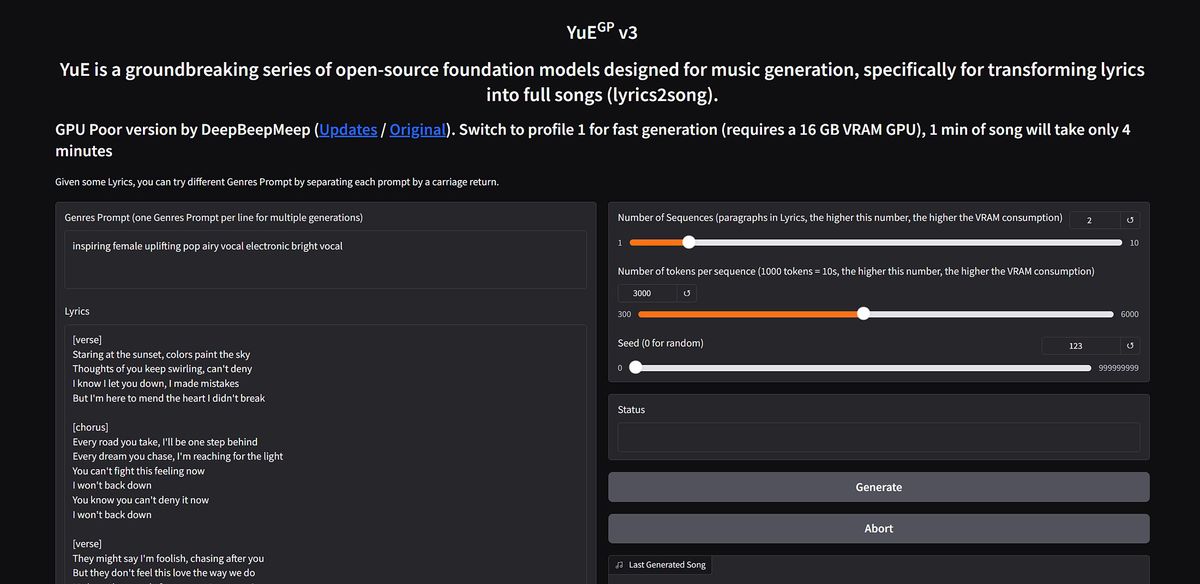This screenshot has height=584, width=1200.
Task: Click the 'YuE GP v3' title
Action: click(602, 31)
